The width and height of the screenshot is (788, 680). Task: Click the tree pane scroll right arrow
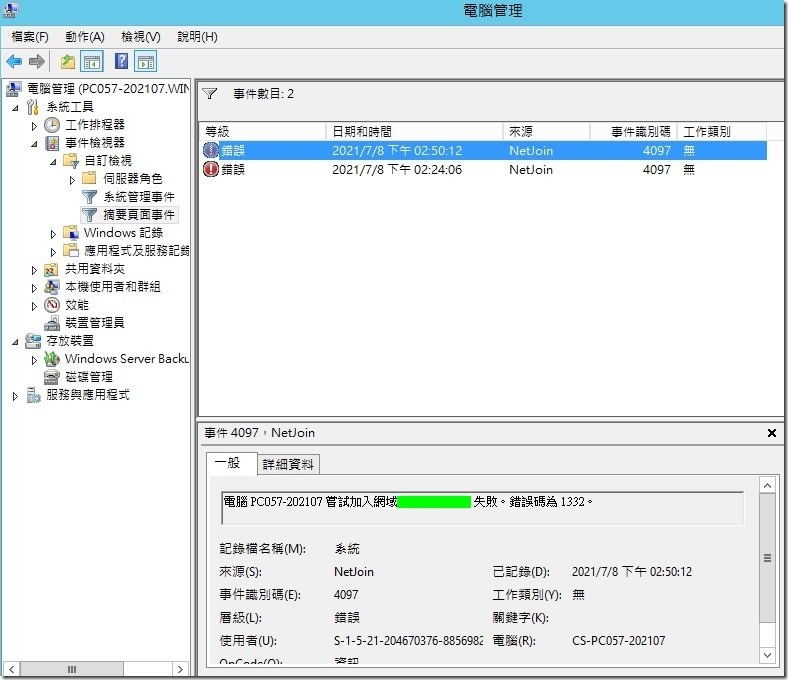(x=180, y=669)
